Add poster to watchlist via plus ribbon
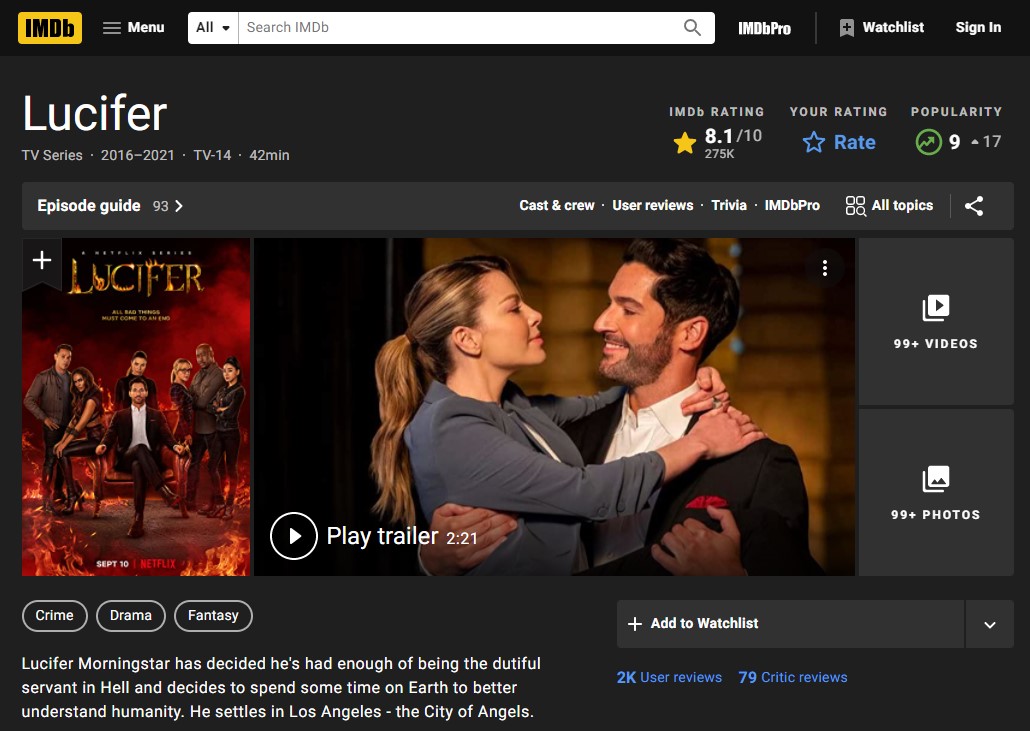Viewport: 1030px width, 731px height. pos(42,260)
